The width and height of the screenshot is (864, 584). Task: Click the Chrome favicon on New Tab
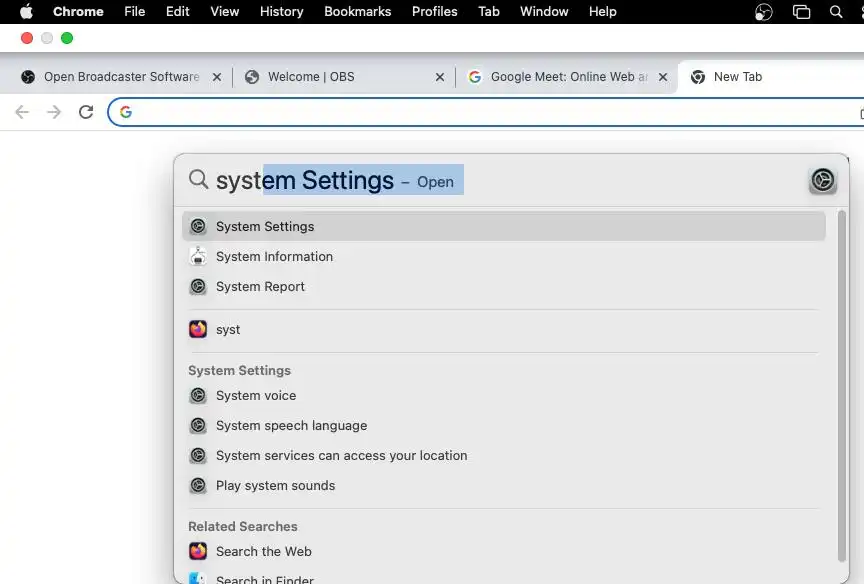[698, 77]
